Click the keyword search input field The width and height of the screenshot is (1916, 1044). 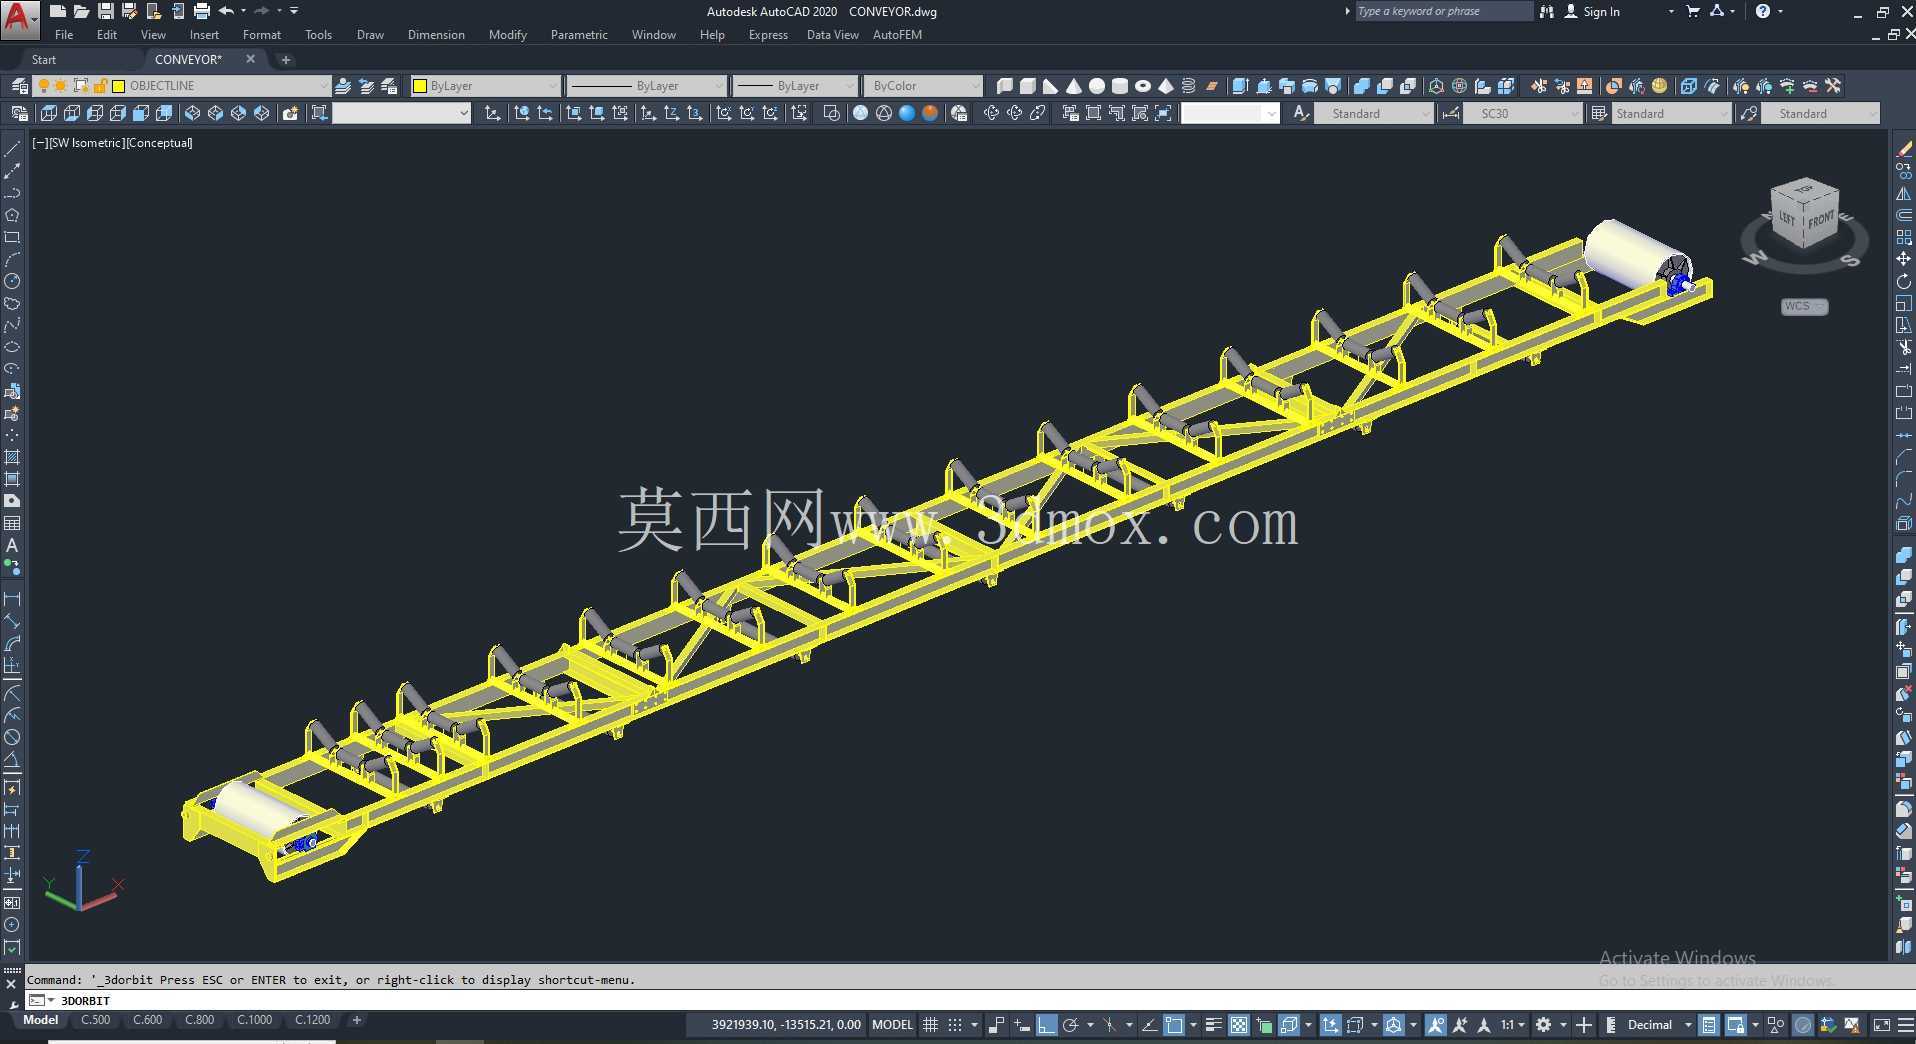tap(1442, 11)
